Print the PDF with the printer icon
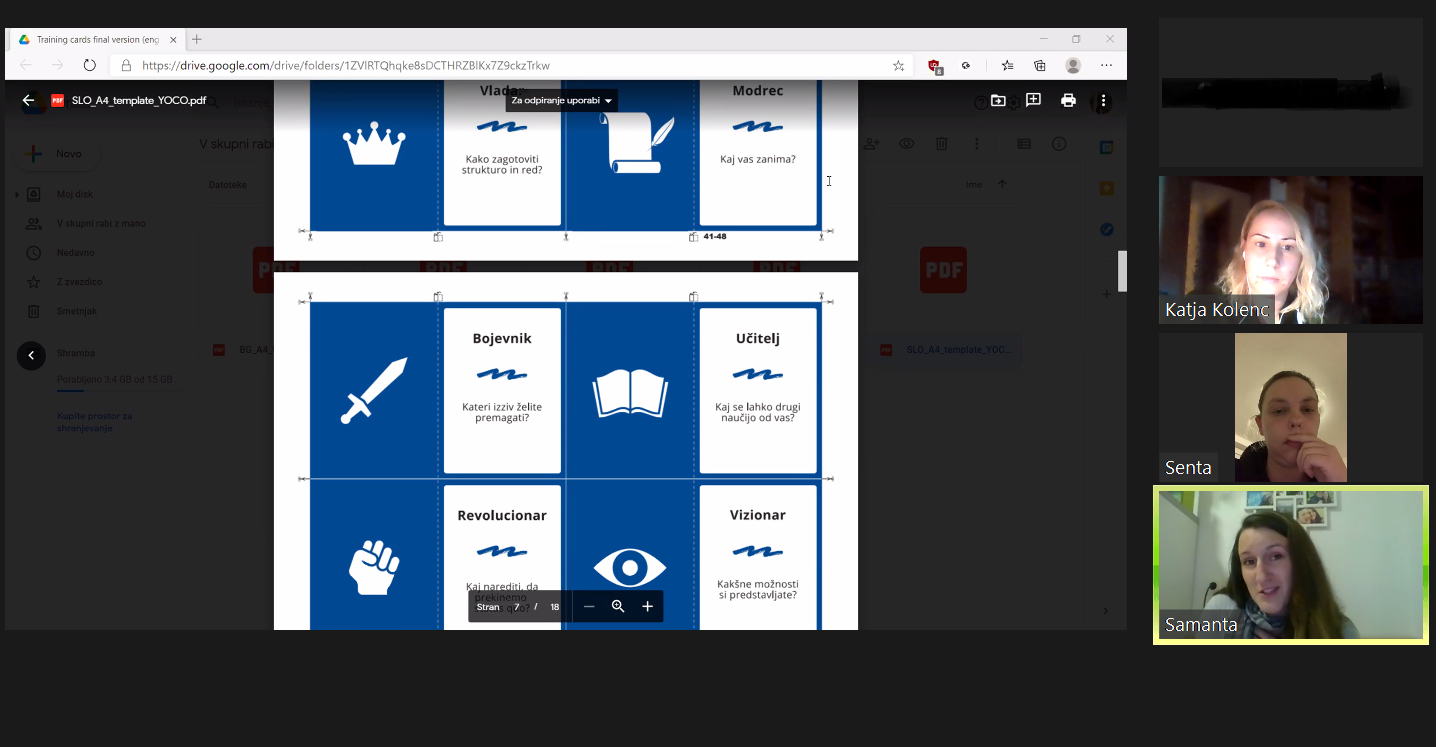The height and width of the screenshot is (747, 1440). pos(1068,100)
